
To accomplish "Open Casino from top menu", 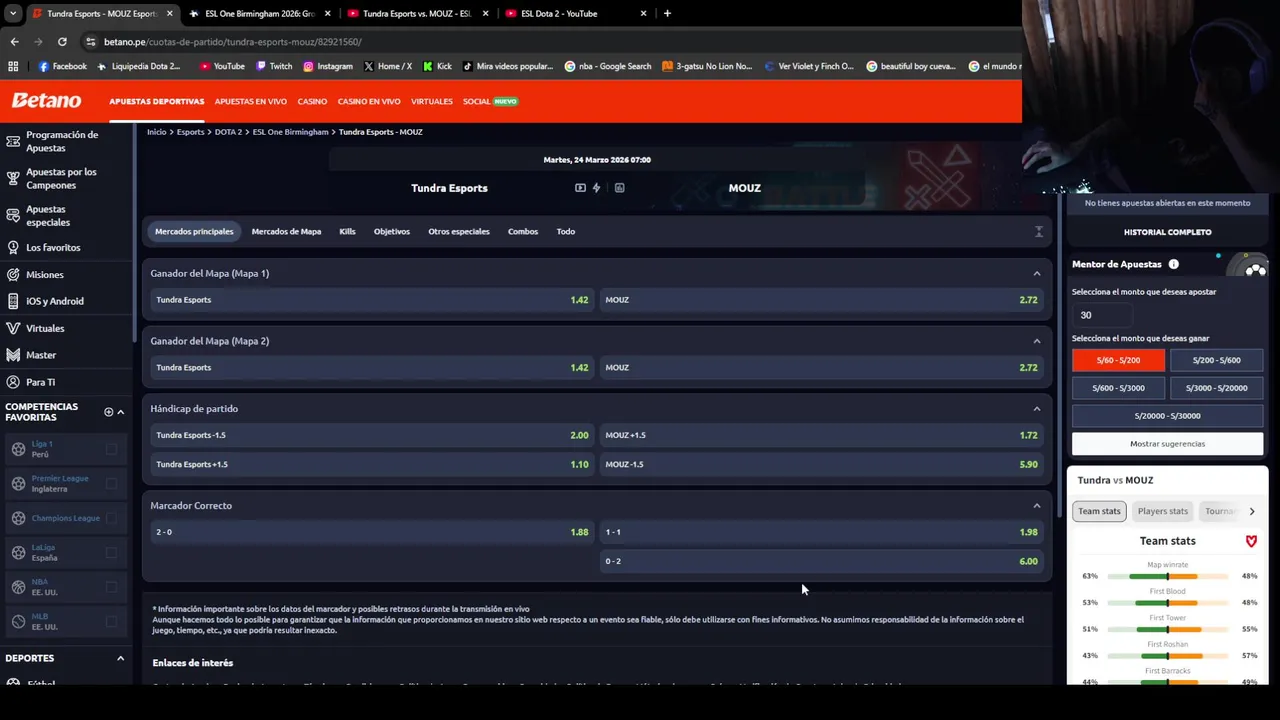I will click(x=312, y=101).
